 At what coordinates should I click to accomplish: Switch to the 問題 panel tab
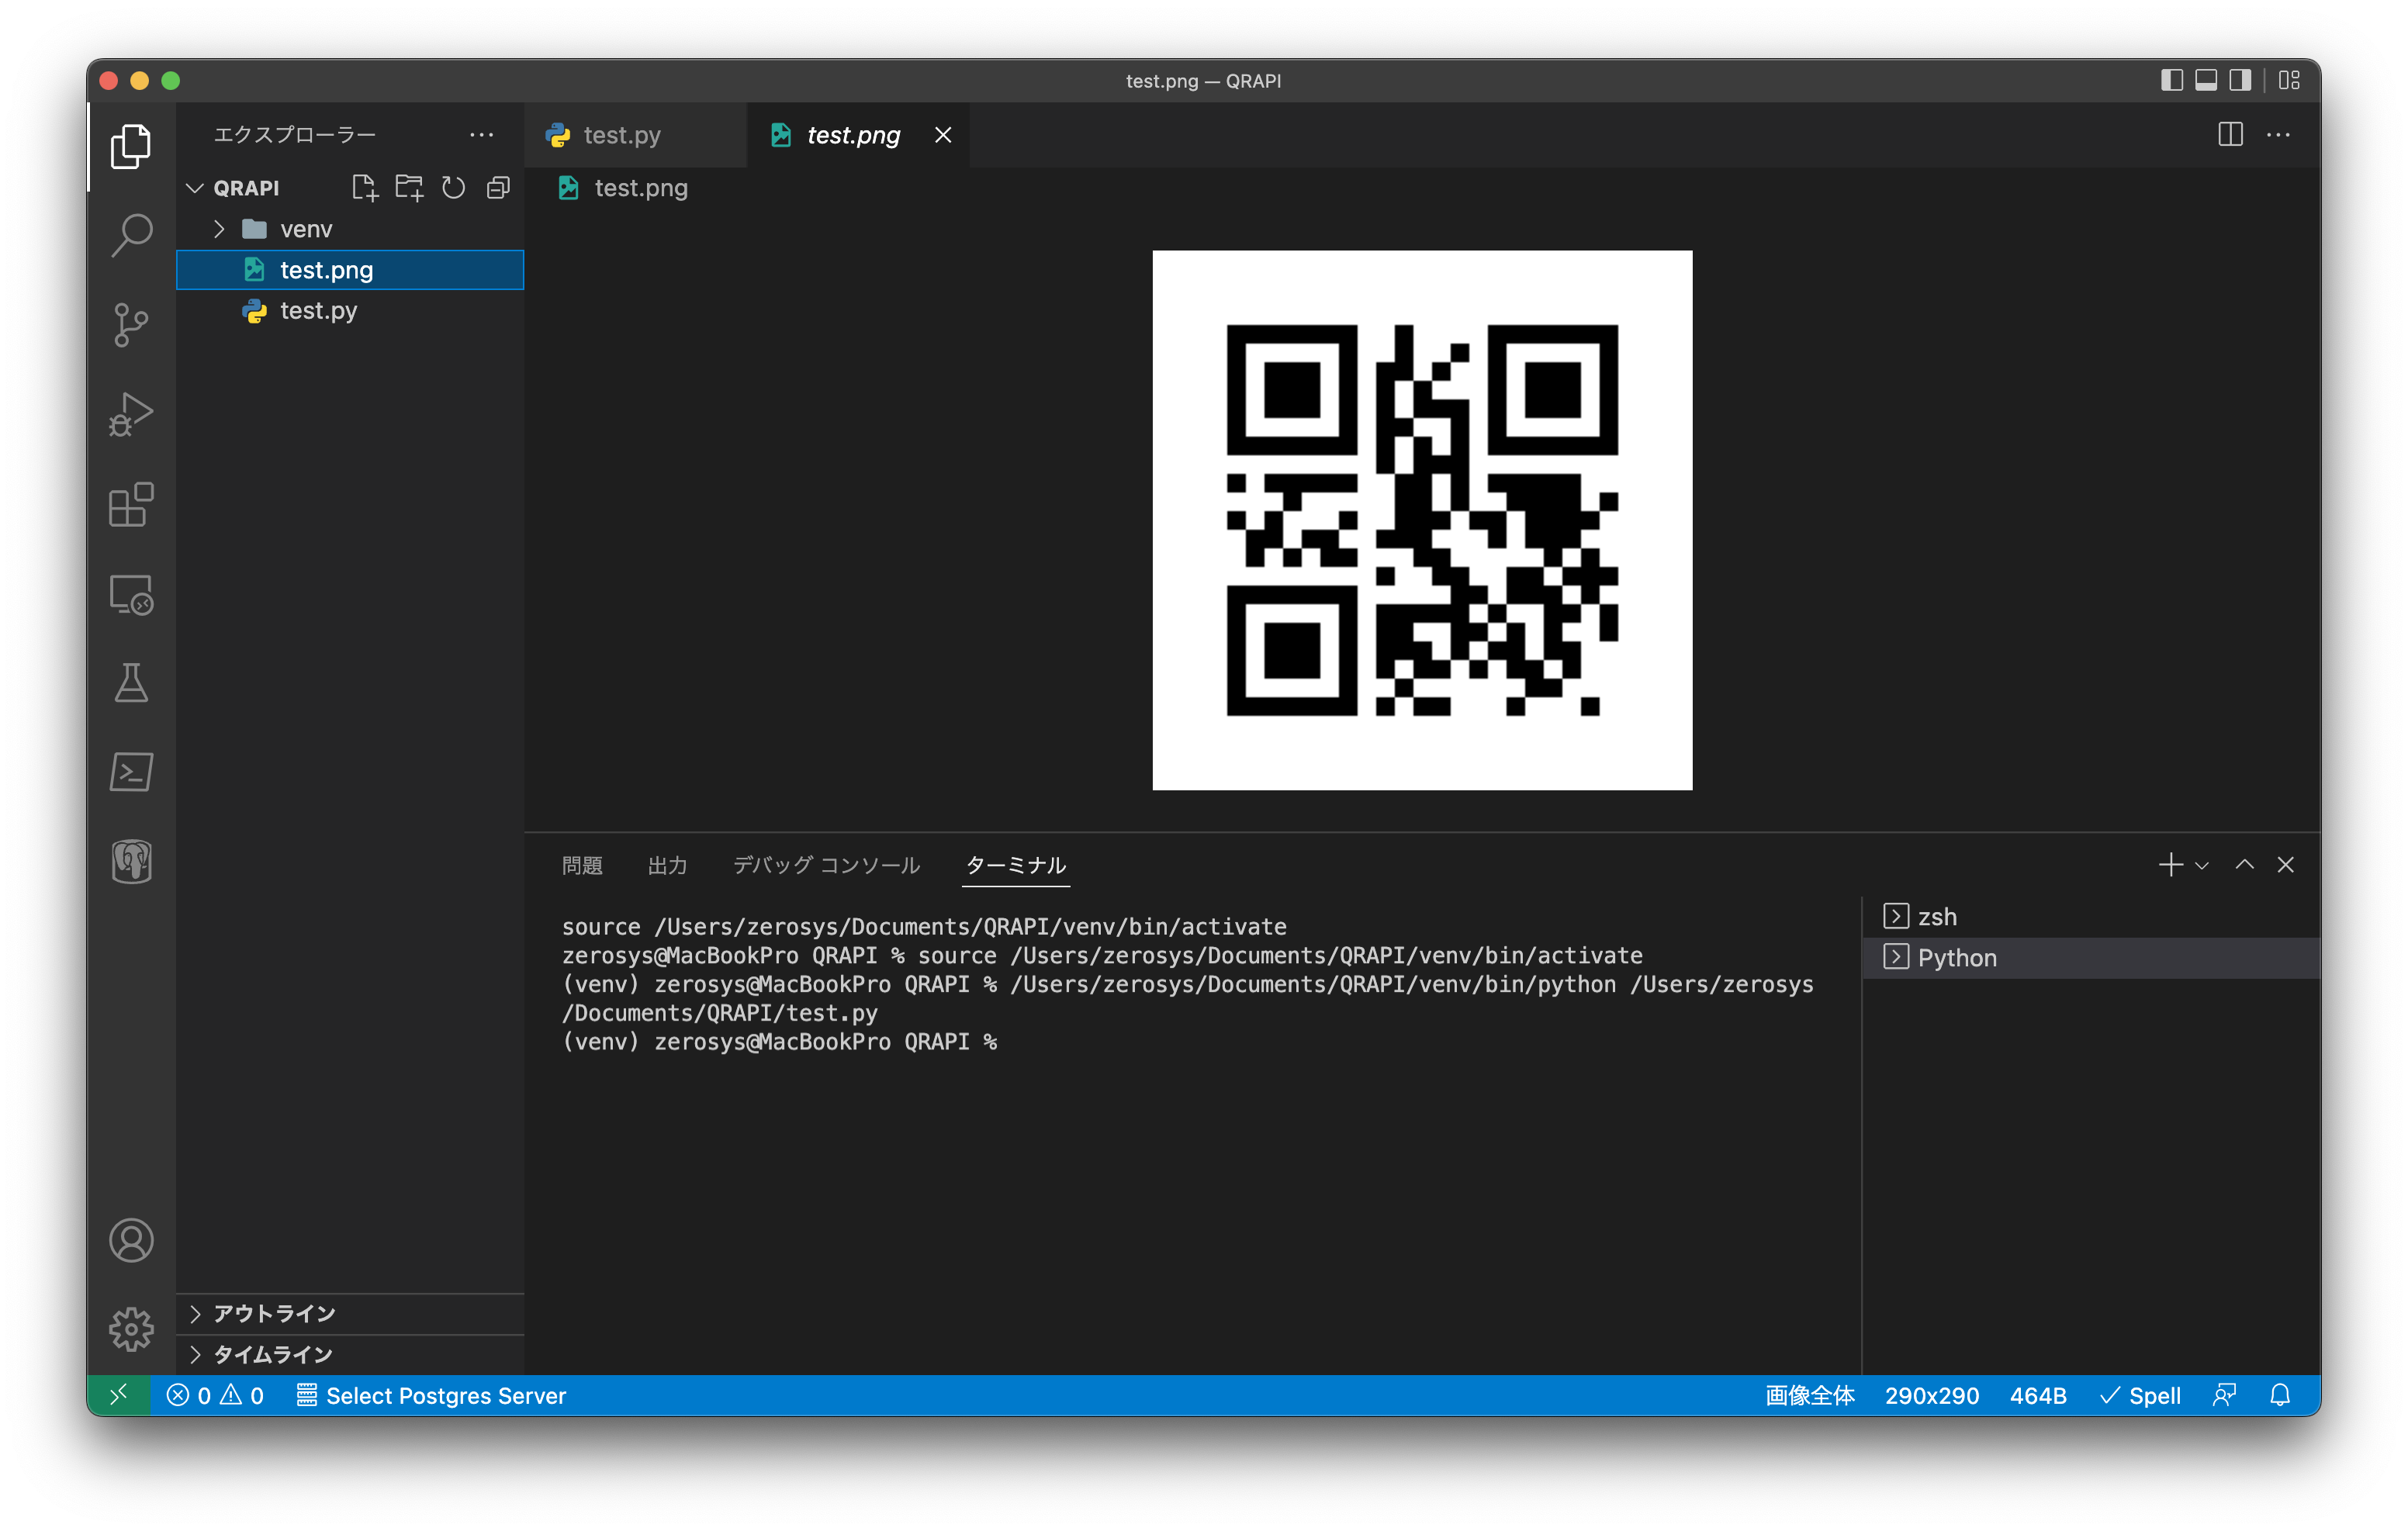[x=582, y=865]
